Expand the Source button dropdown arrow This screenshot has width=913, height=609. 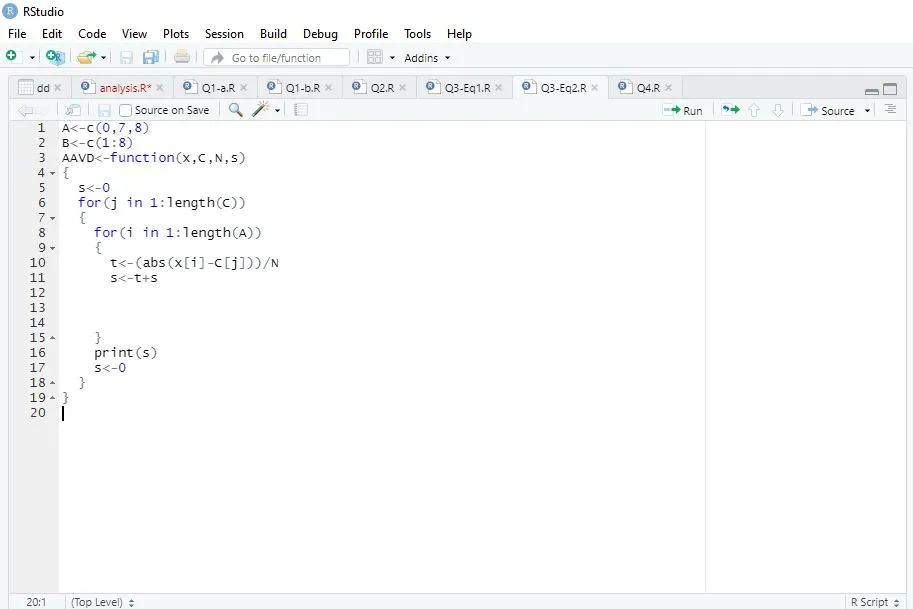[867, 111]
